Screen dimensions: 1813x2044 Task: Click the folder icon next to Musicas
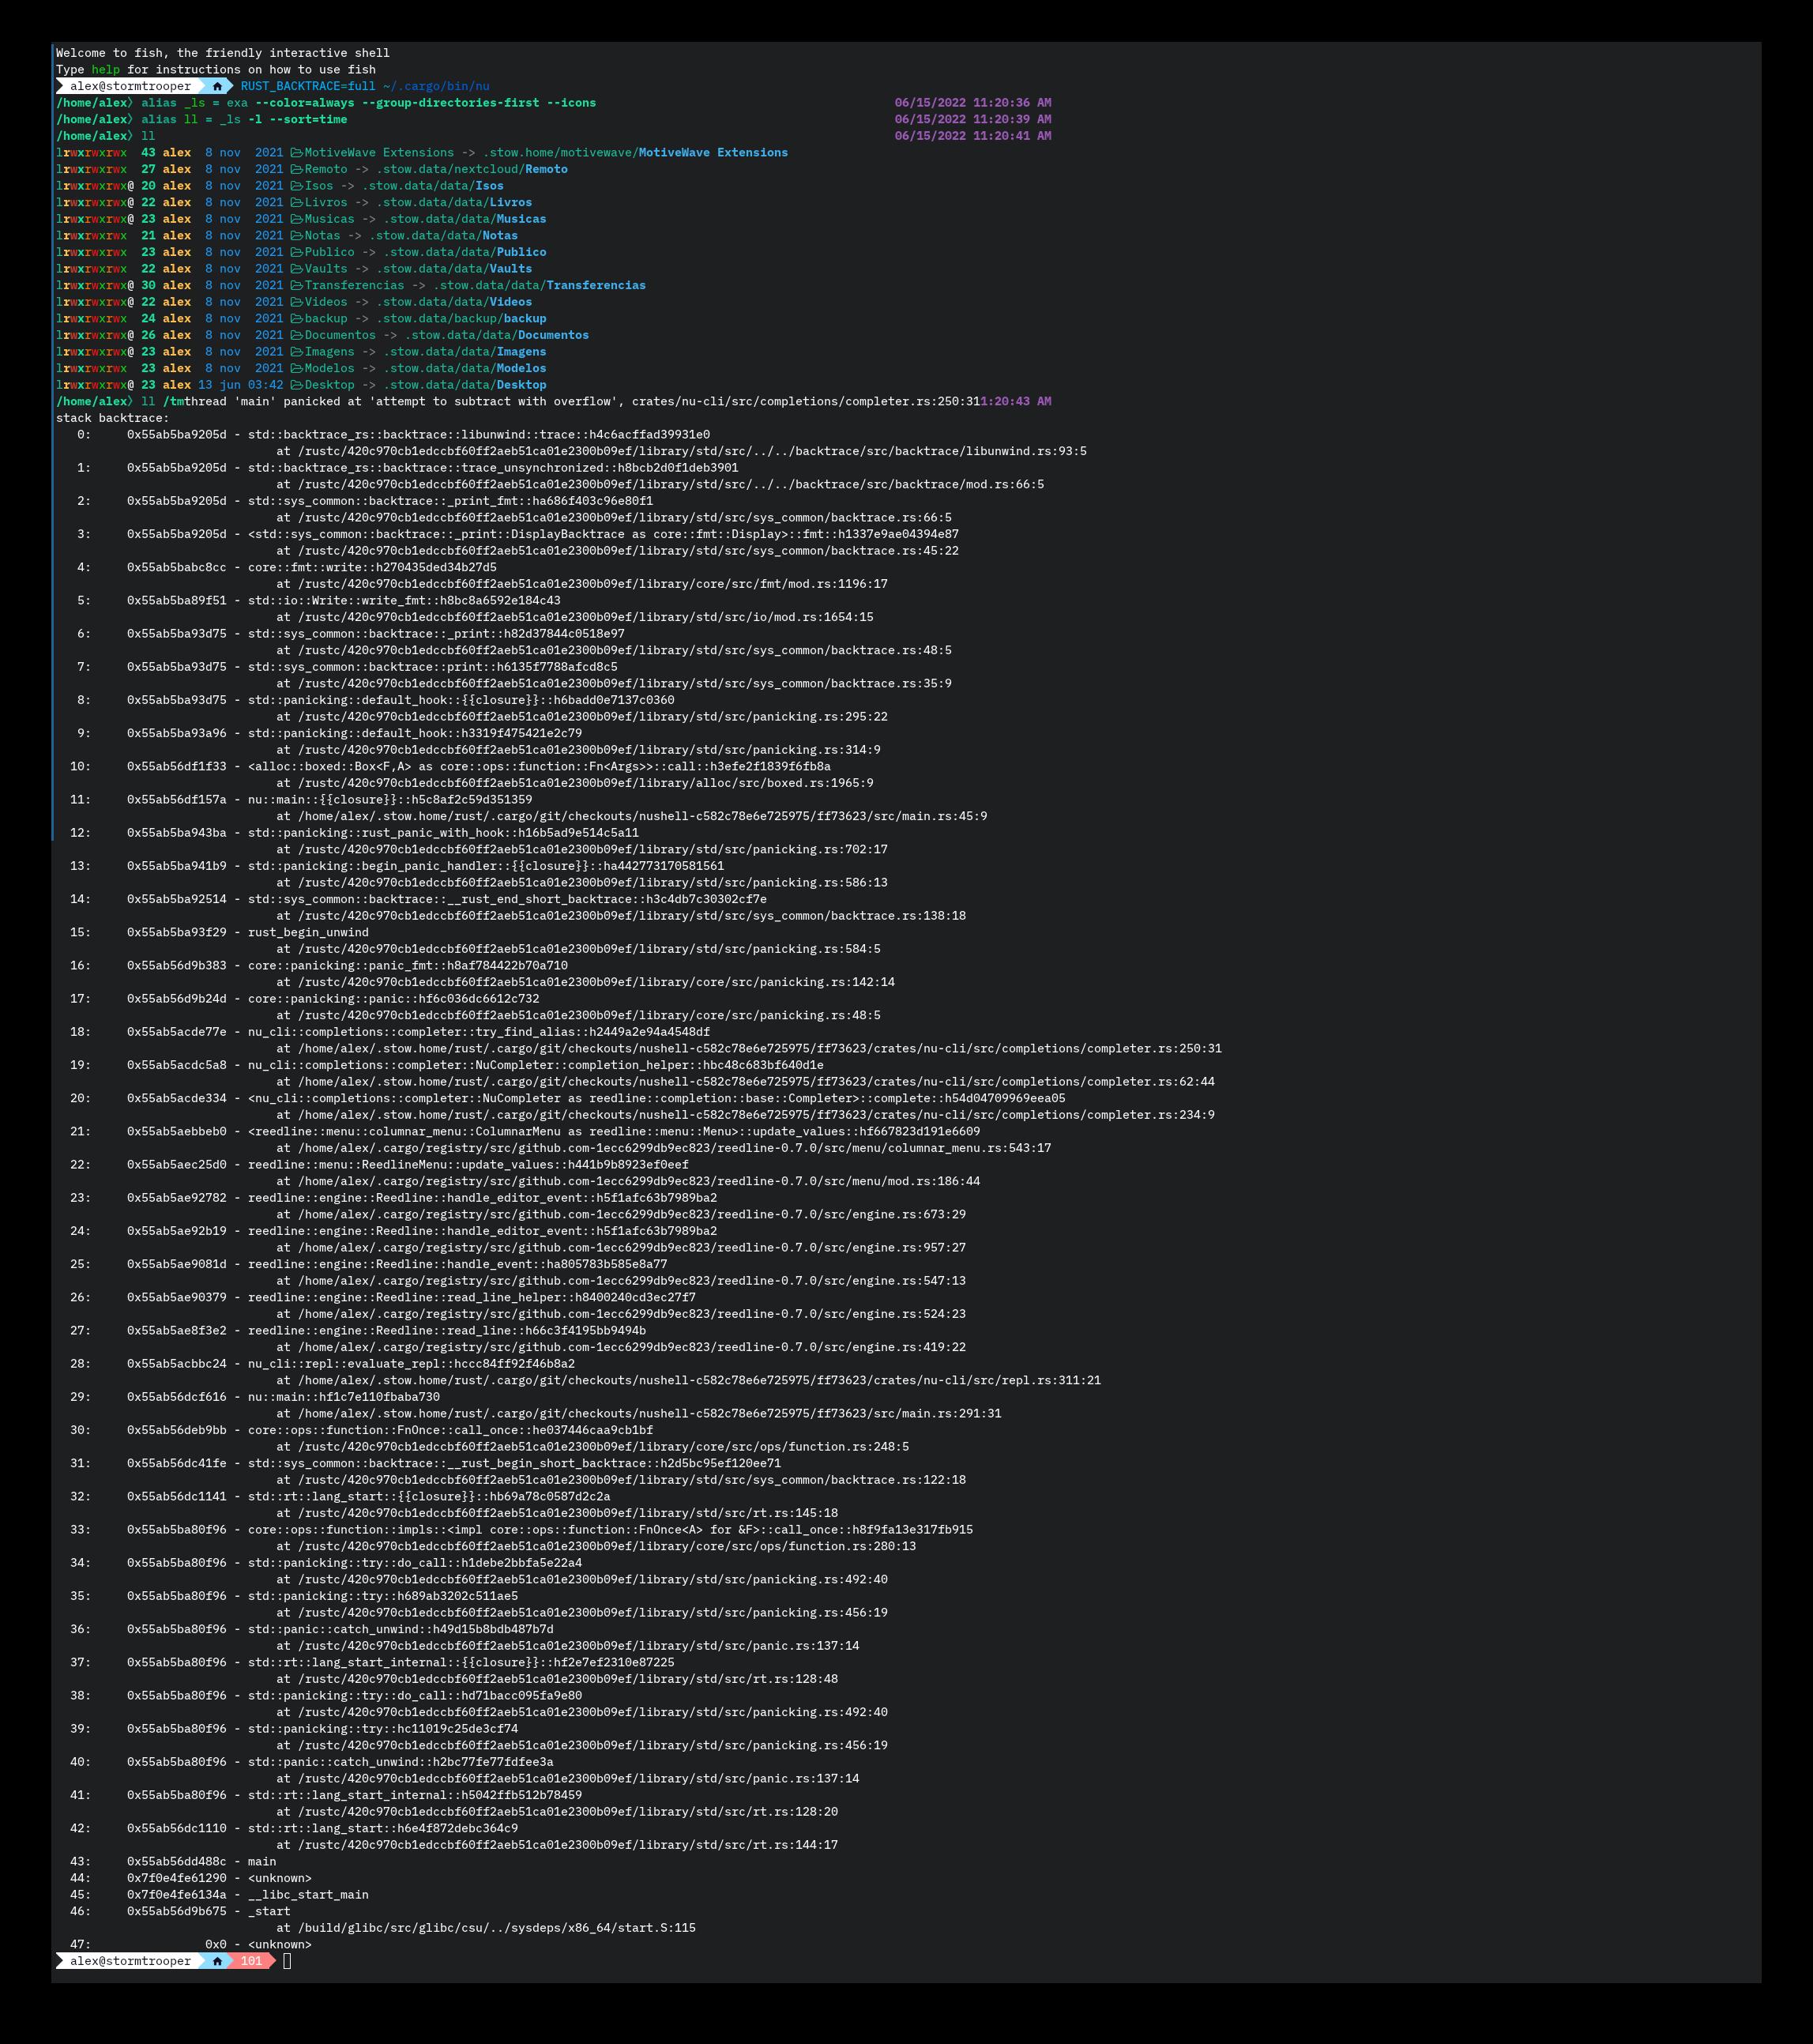coord(296,219)
